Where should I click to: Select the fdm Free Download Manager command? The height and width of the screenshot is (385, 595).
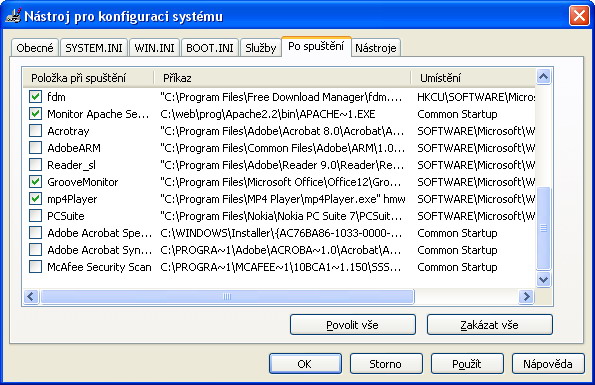click(x=281, y=97)
